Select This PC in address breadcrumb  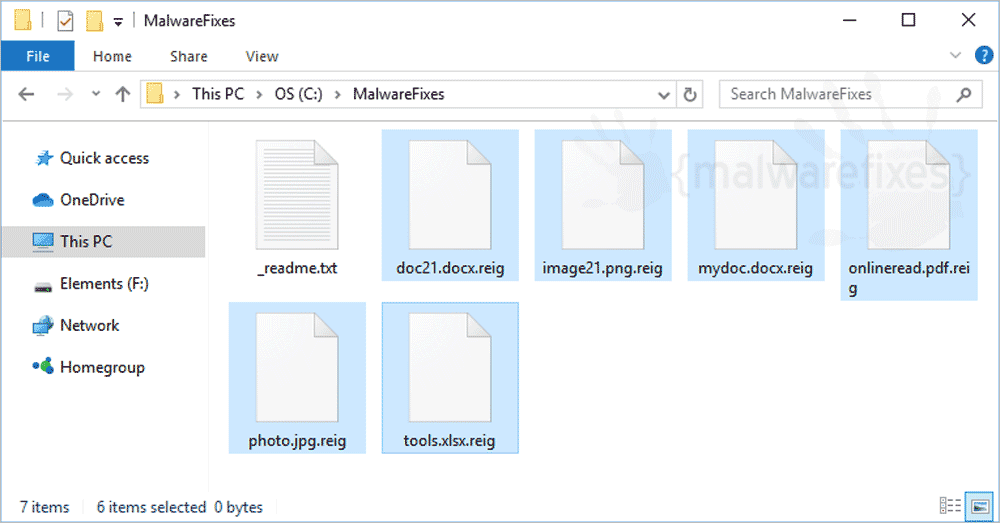coord(218,94)
